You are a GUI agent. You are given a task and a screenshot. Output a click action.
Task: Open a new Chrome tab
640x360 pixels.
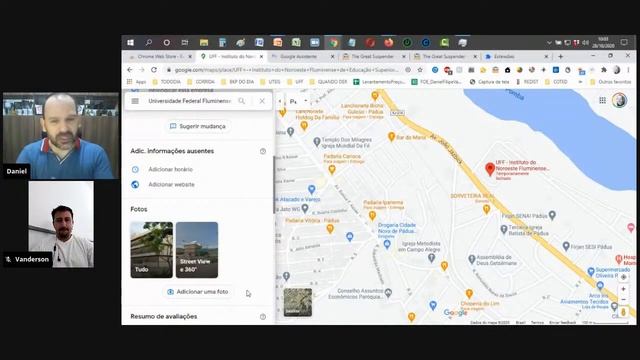click(560, 56)
